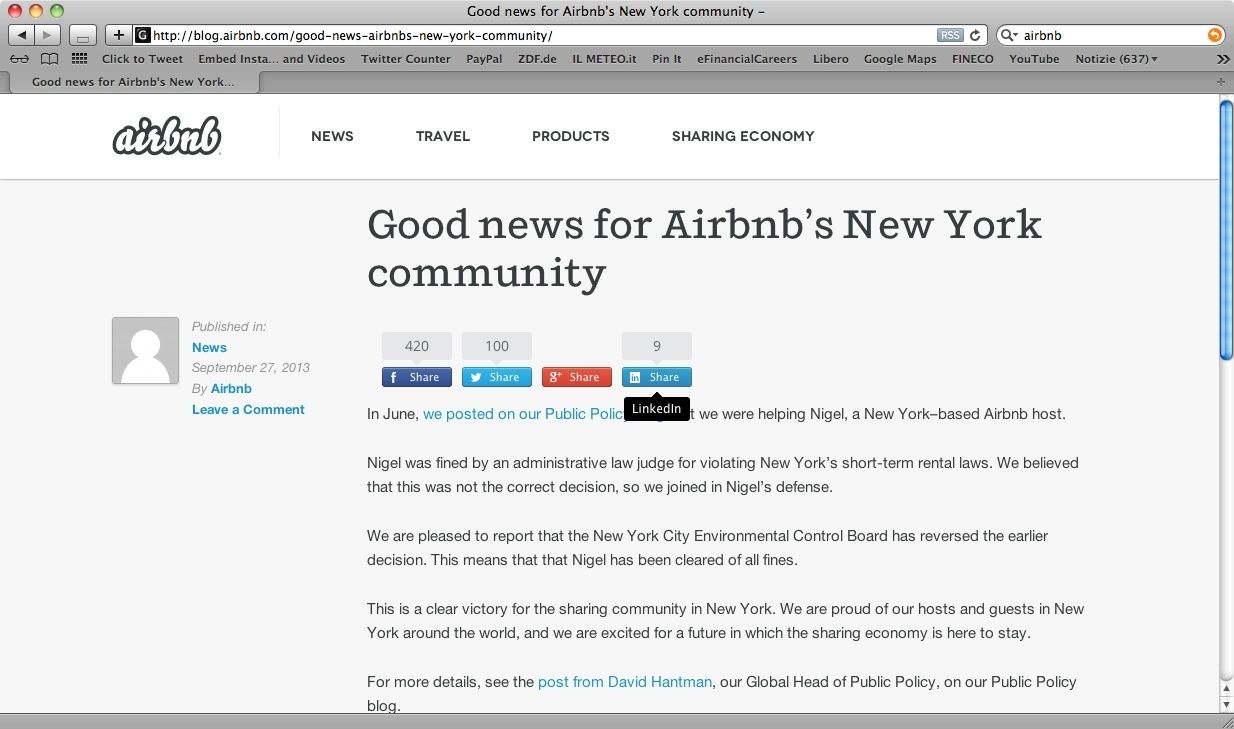Screen dimensions: 1234x729
Task: Click the Leave a Comment link
Action: coord(248,409)
